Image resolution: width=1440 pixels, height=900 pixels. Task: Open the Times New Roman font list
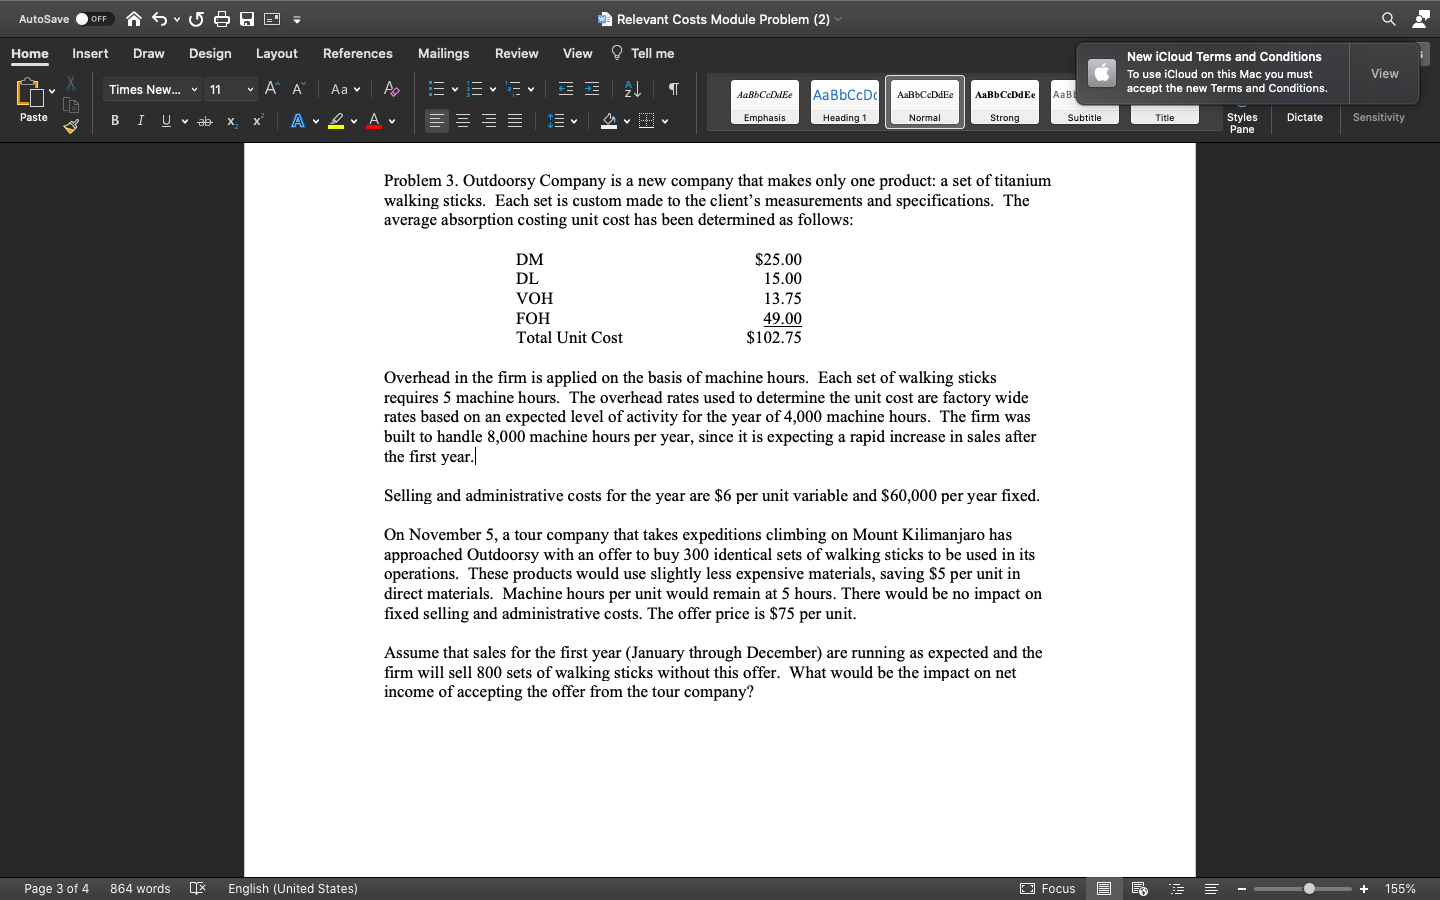pos(151,89)
